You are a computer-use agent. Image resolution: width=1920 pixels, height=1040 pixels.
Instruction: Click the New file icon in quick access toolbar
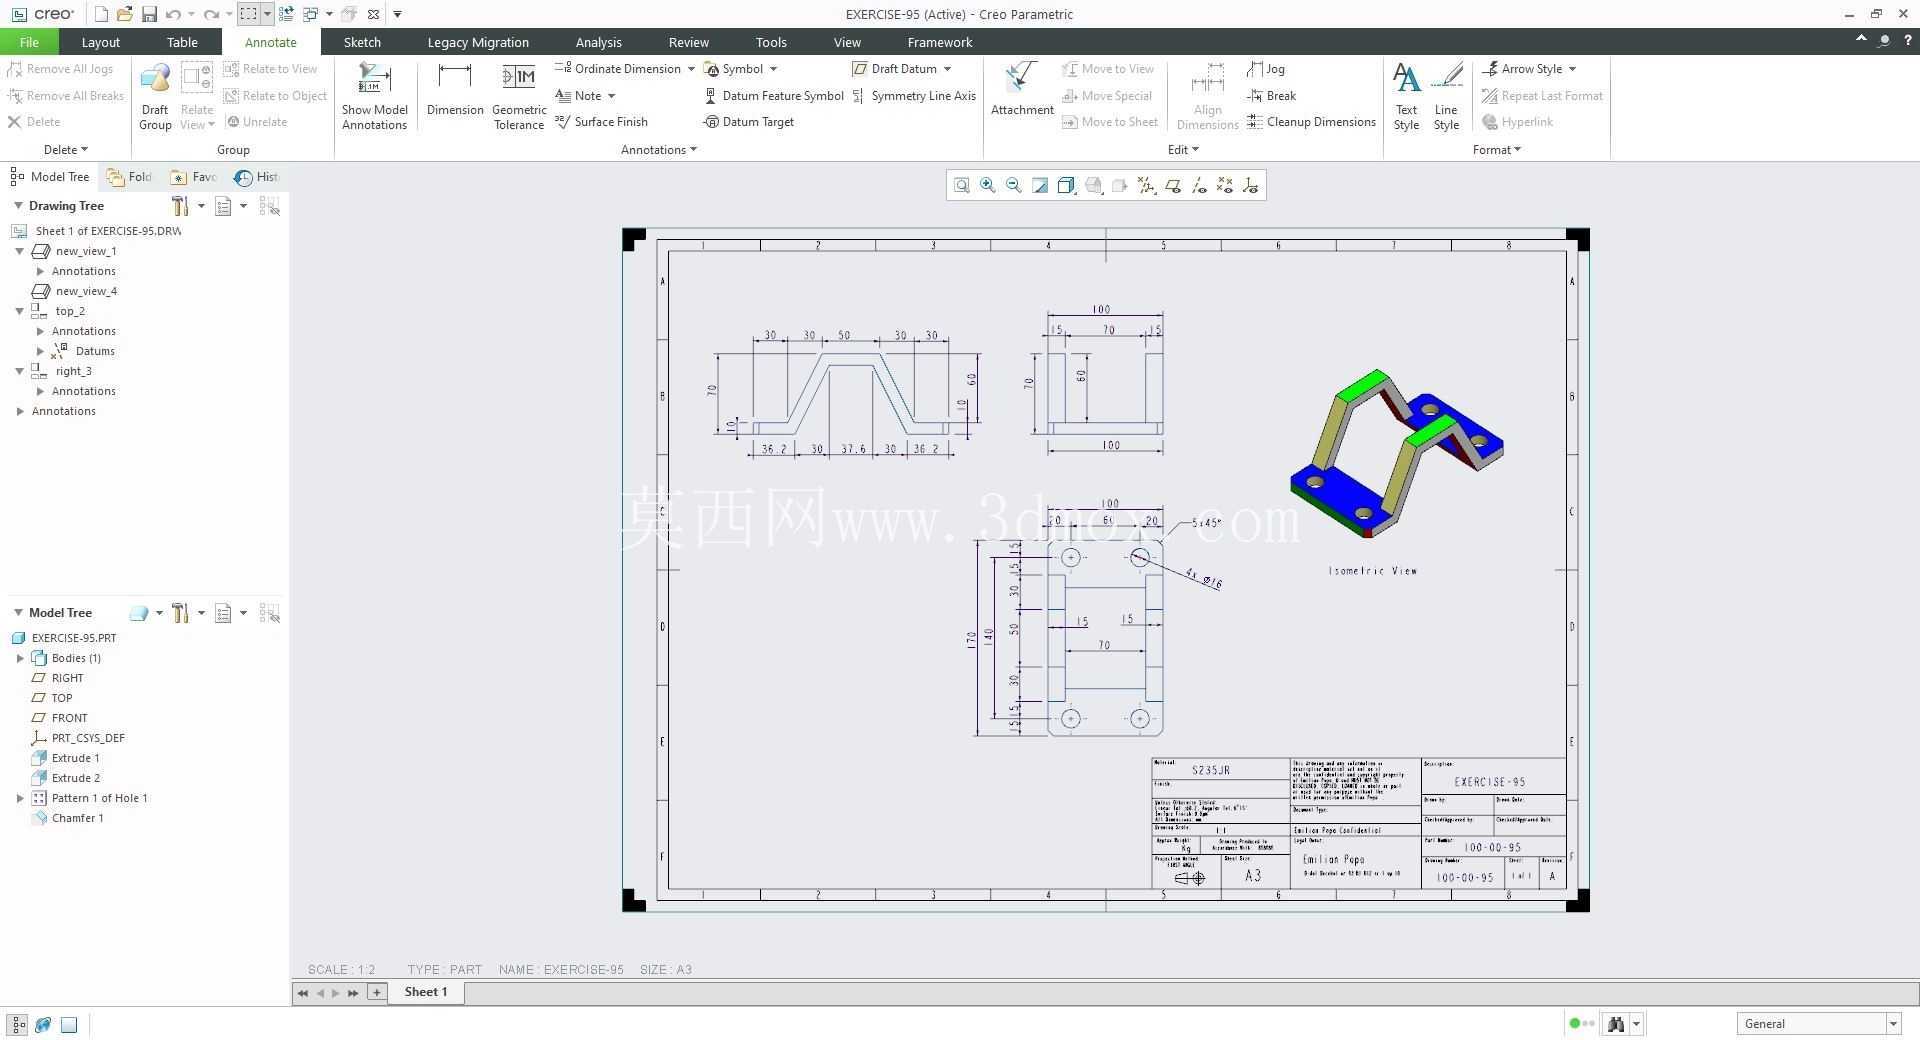[101, 14]
